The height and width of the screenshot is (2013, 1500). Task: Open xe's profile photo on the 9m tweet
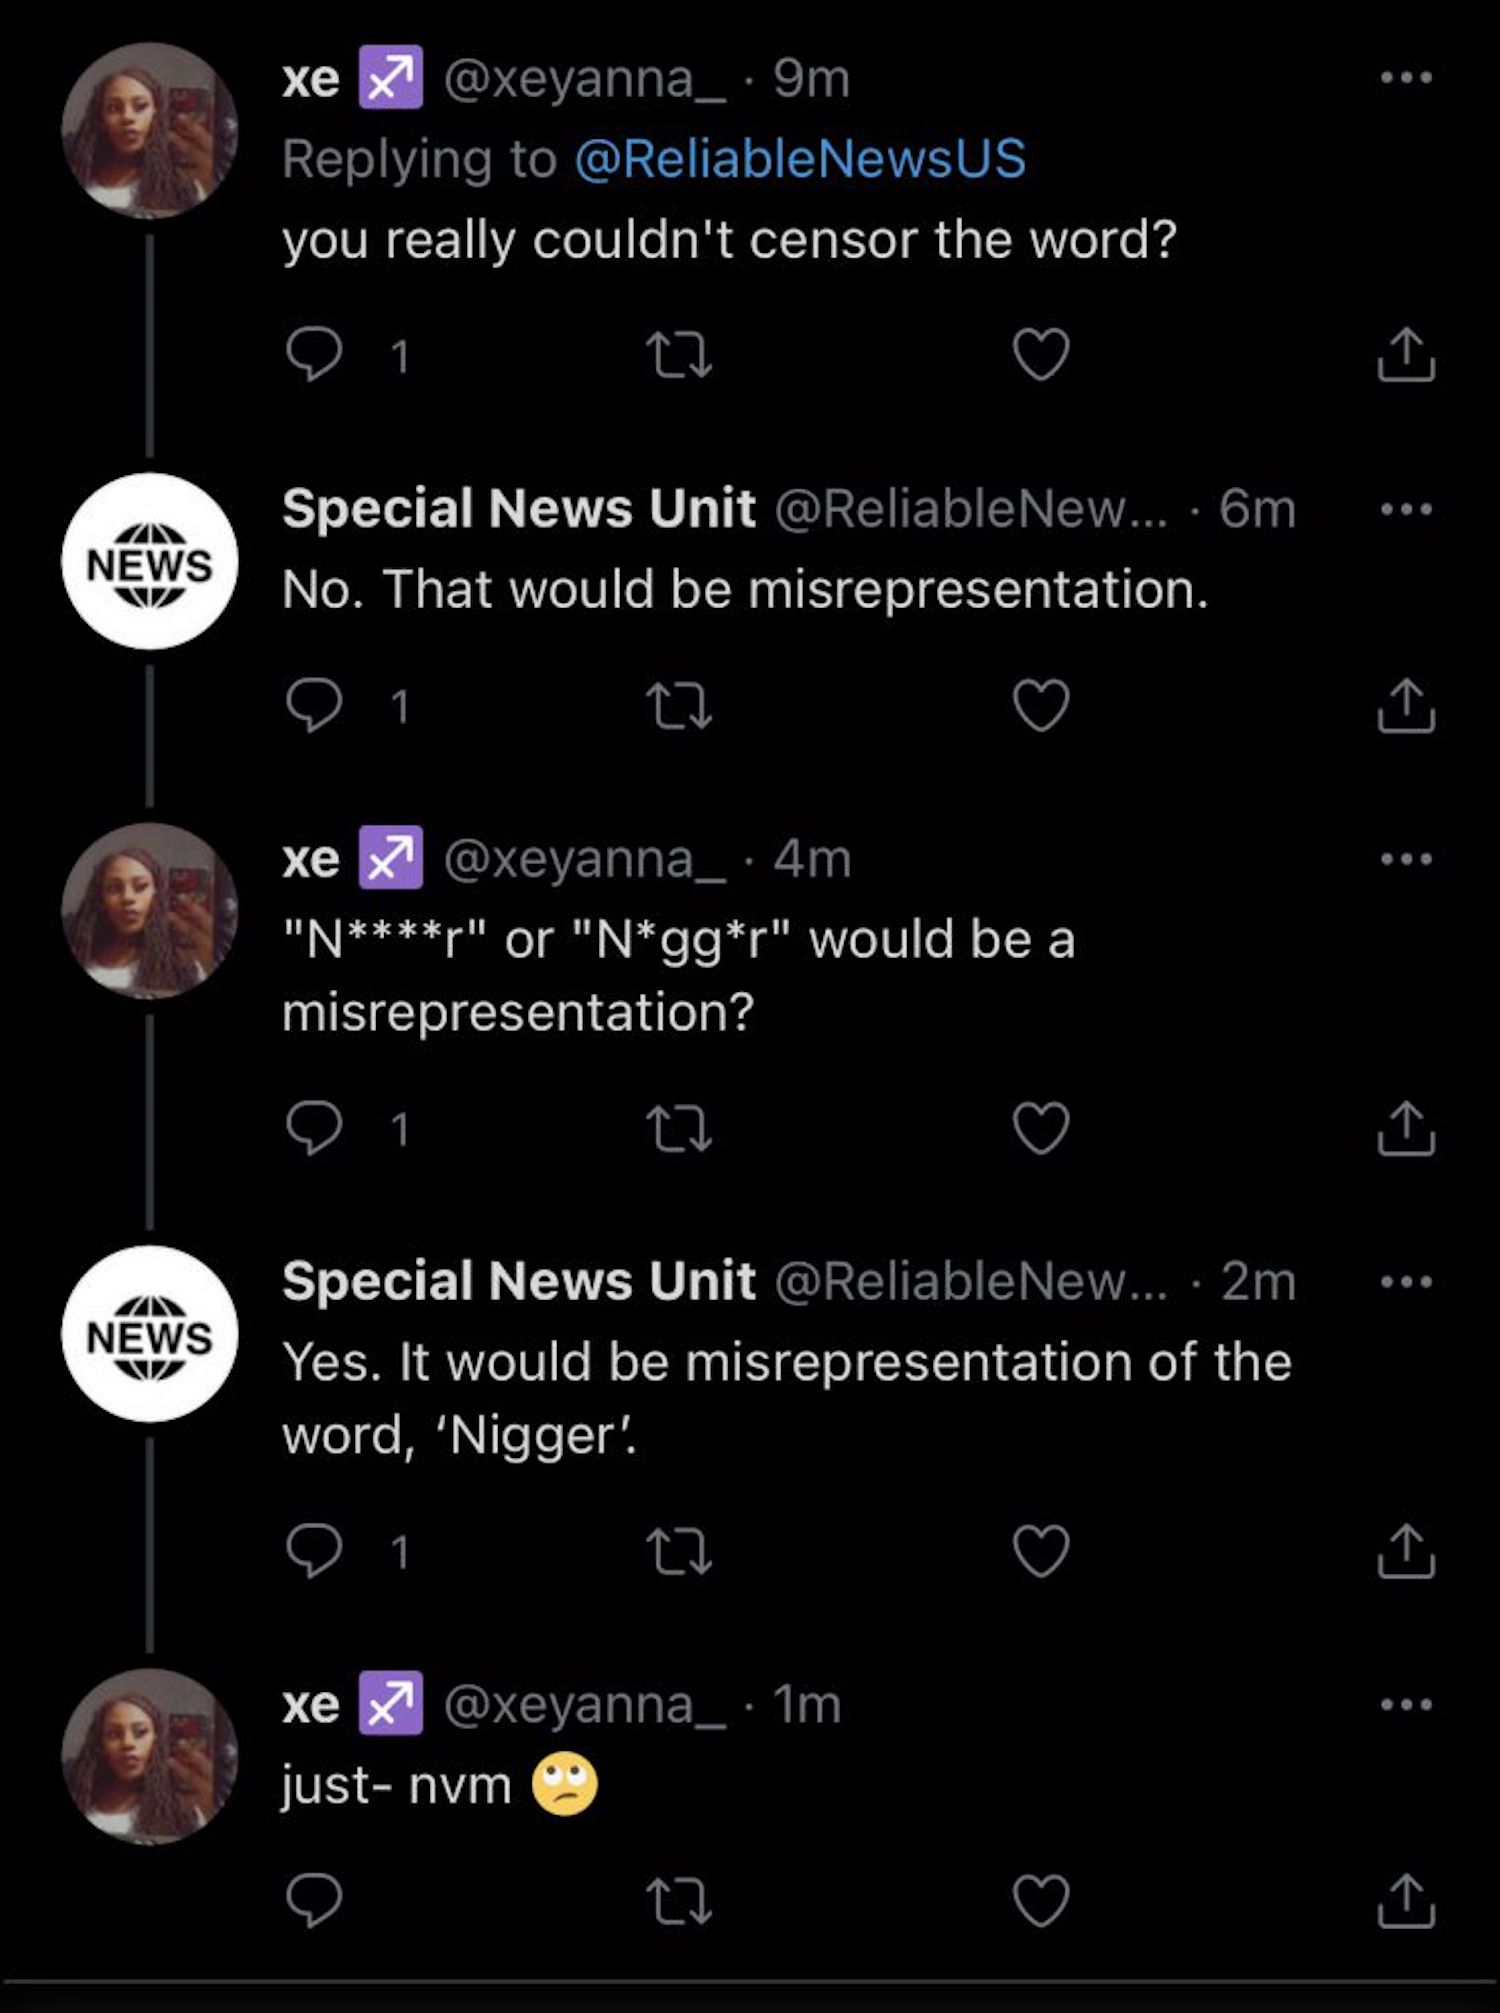150,130
